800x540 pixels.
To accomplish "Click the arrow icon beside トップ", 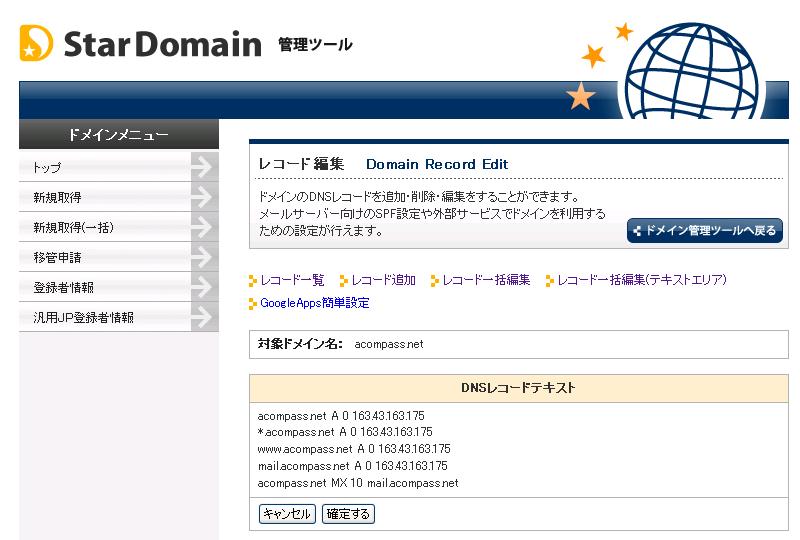I will 203,167.
